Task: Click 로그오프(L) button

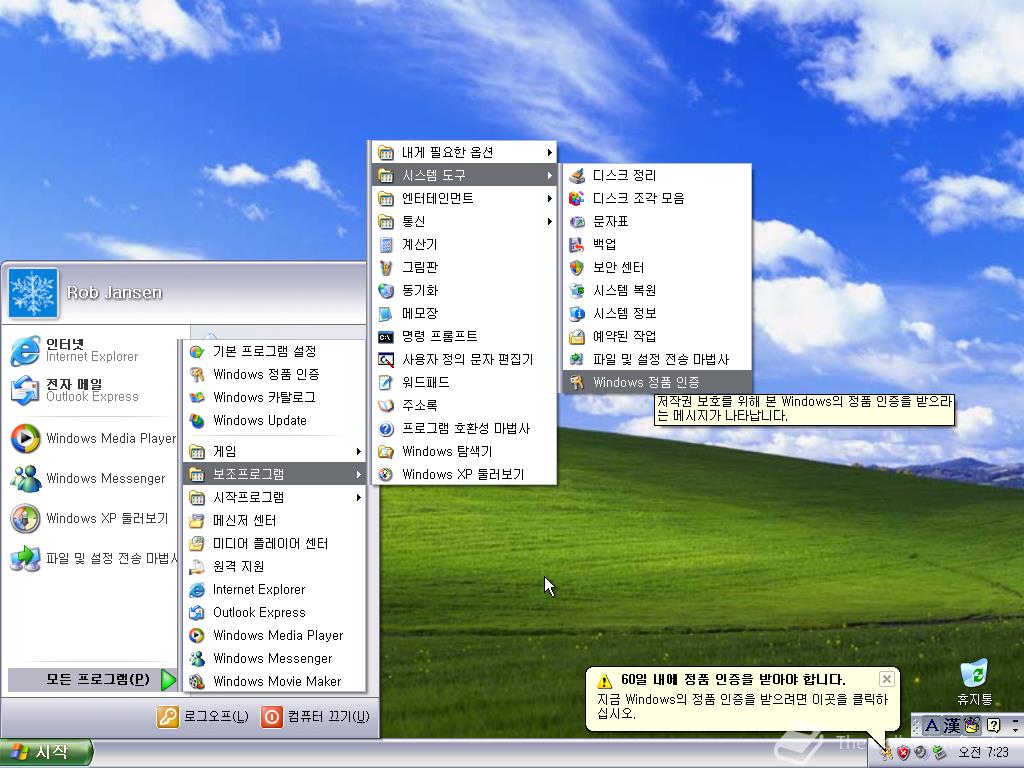Action: click(x=202, y=716)
